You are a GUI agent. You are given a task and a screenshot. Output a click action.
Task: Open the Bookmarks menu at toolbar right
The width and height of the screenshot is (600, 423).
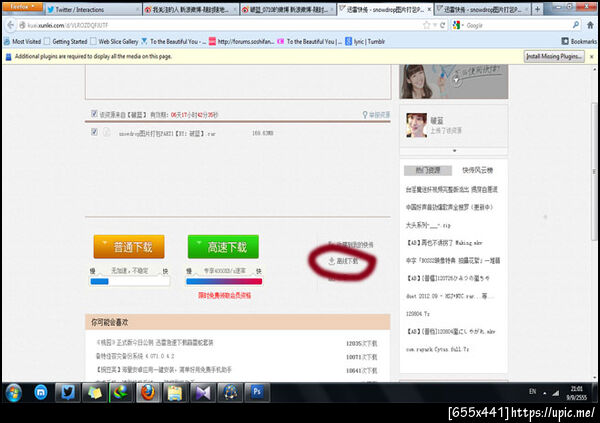click(579, 41)
